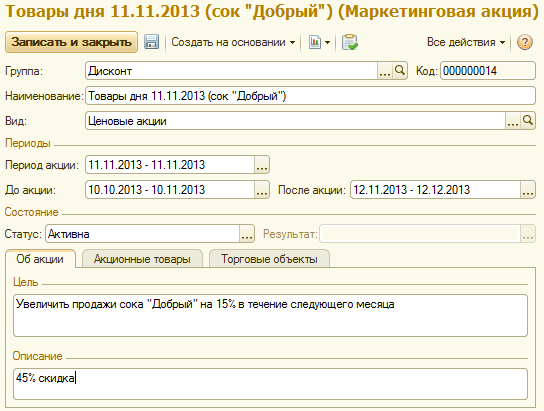Click magnifier icon in Группа field
This screenshot has width=544, height=411.
point(400,71)
